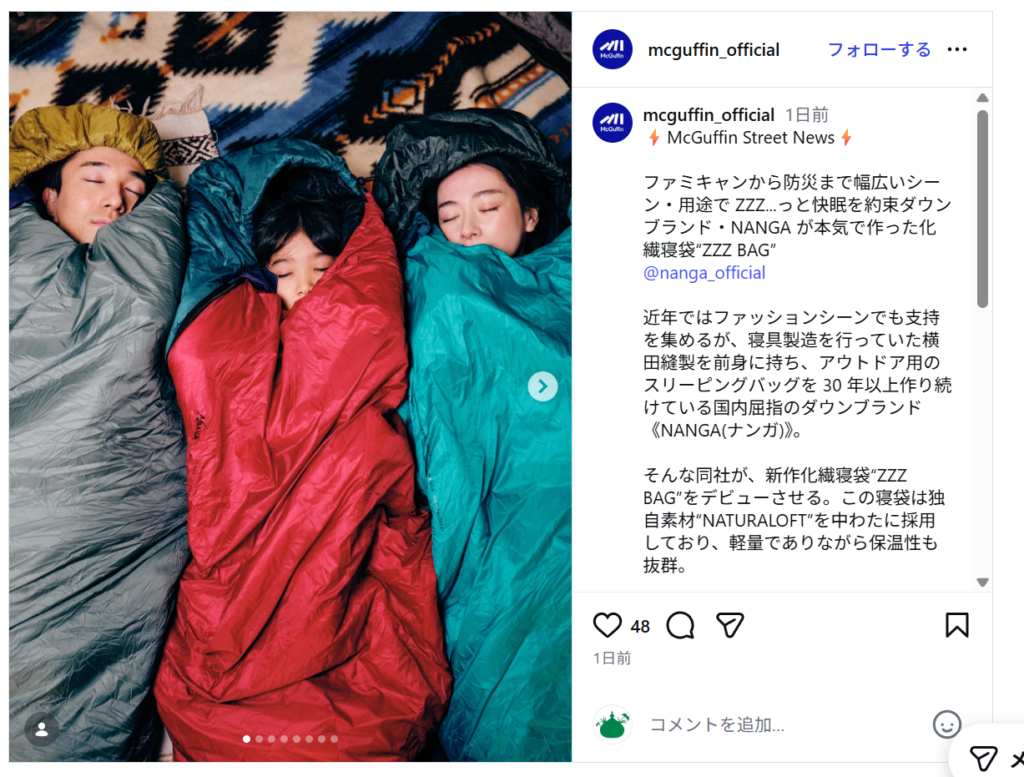Like the post with the heart icon
The image size is (1024, 777).
(607, 625)
